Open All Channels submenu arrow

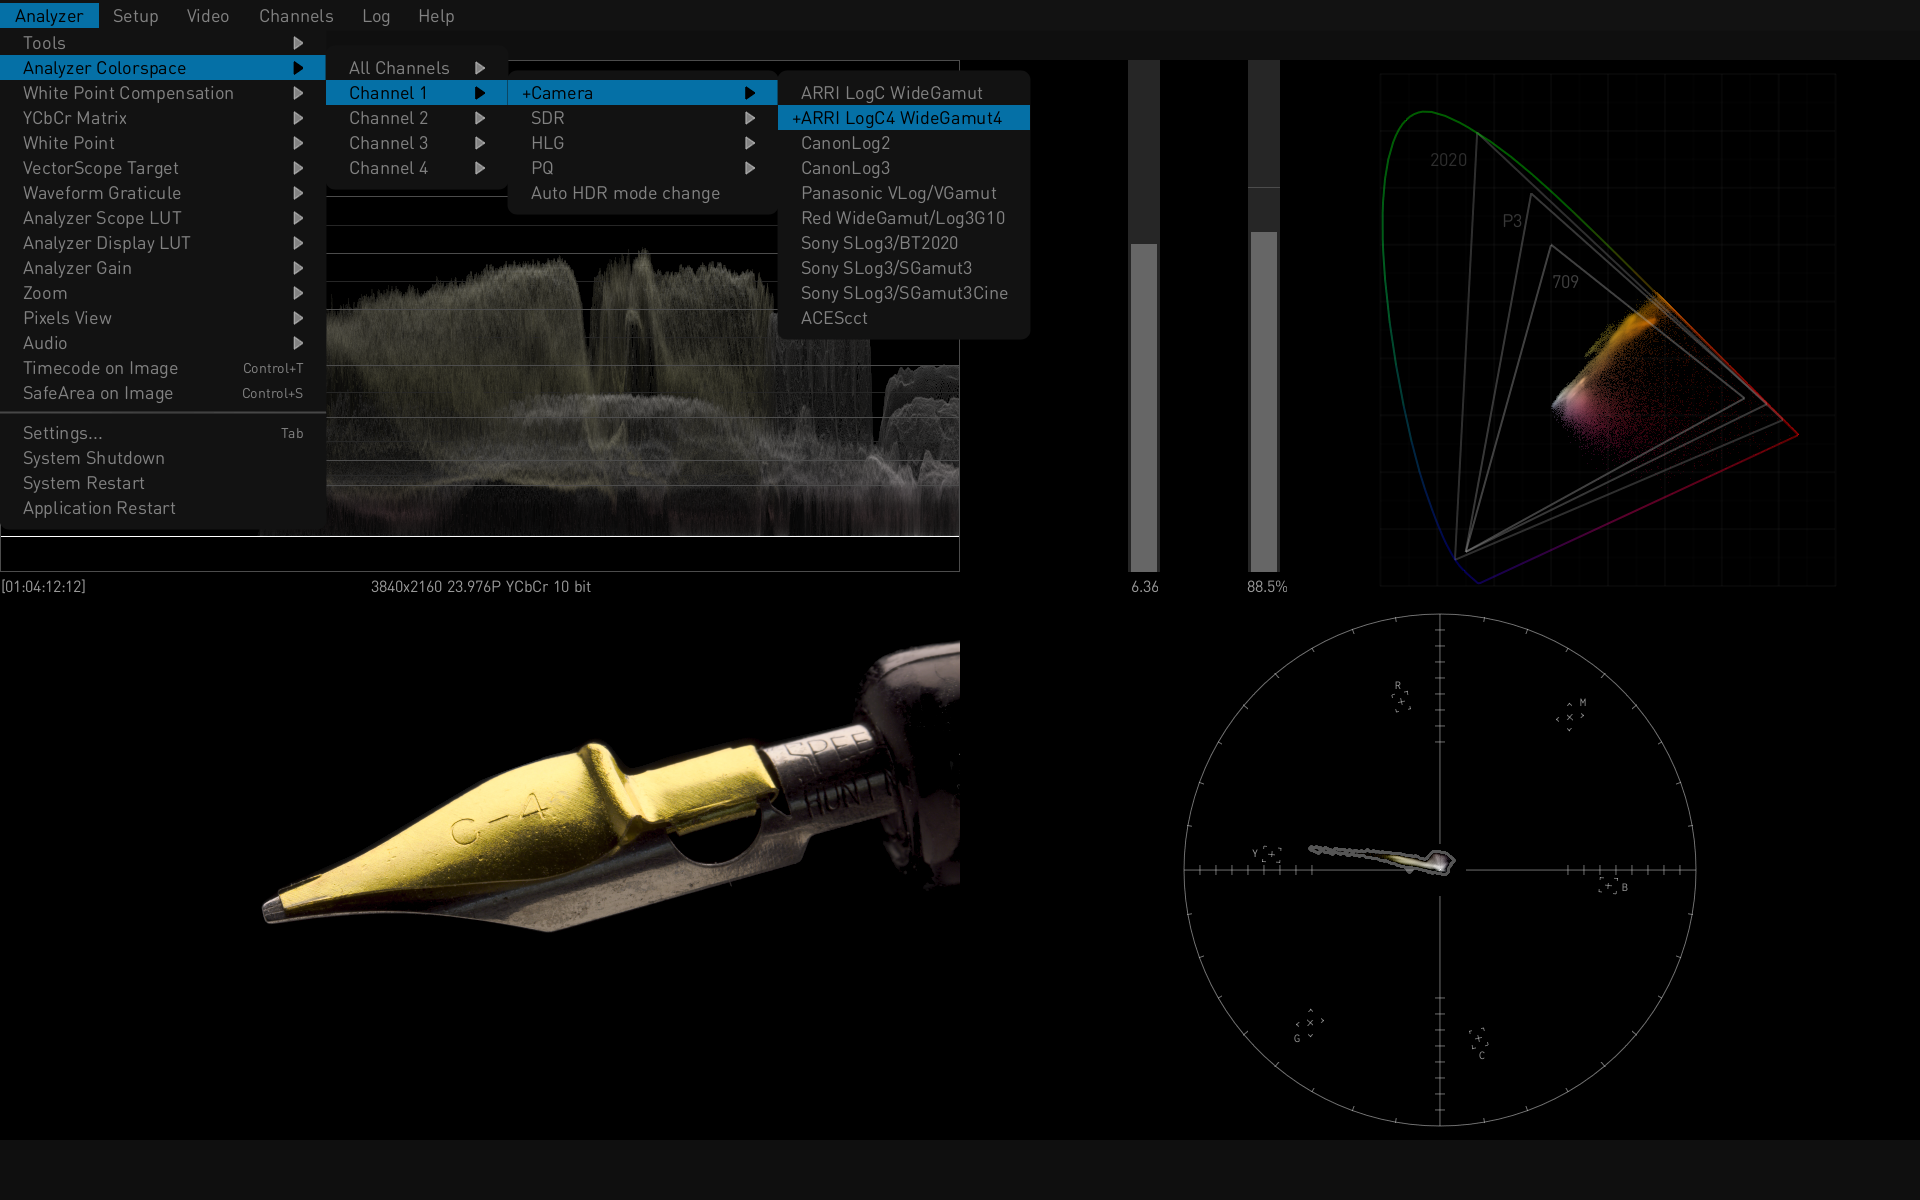pos(480,68)
